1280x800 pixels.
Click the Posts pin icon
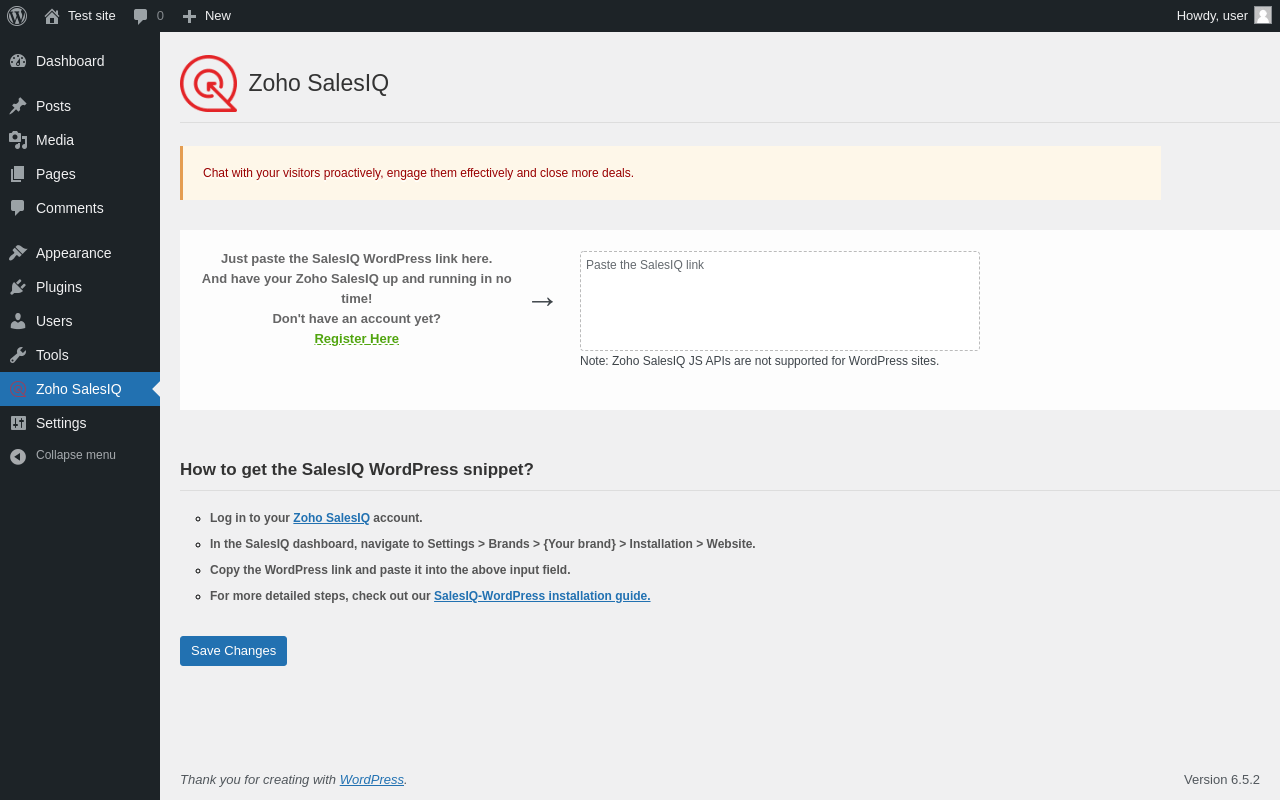(18, 106)
